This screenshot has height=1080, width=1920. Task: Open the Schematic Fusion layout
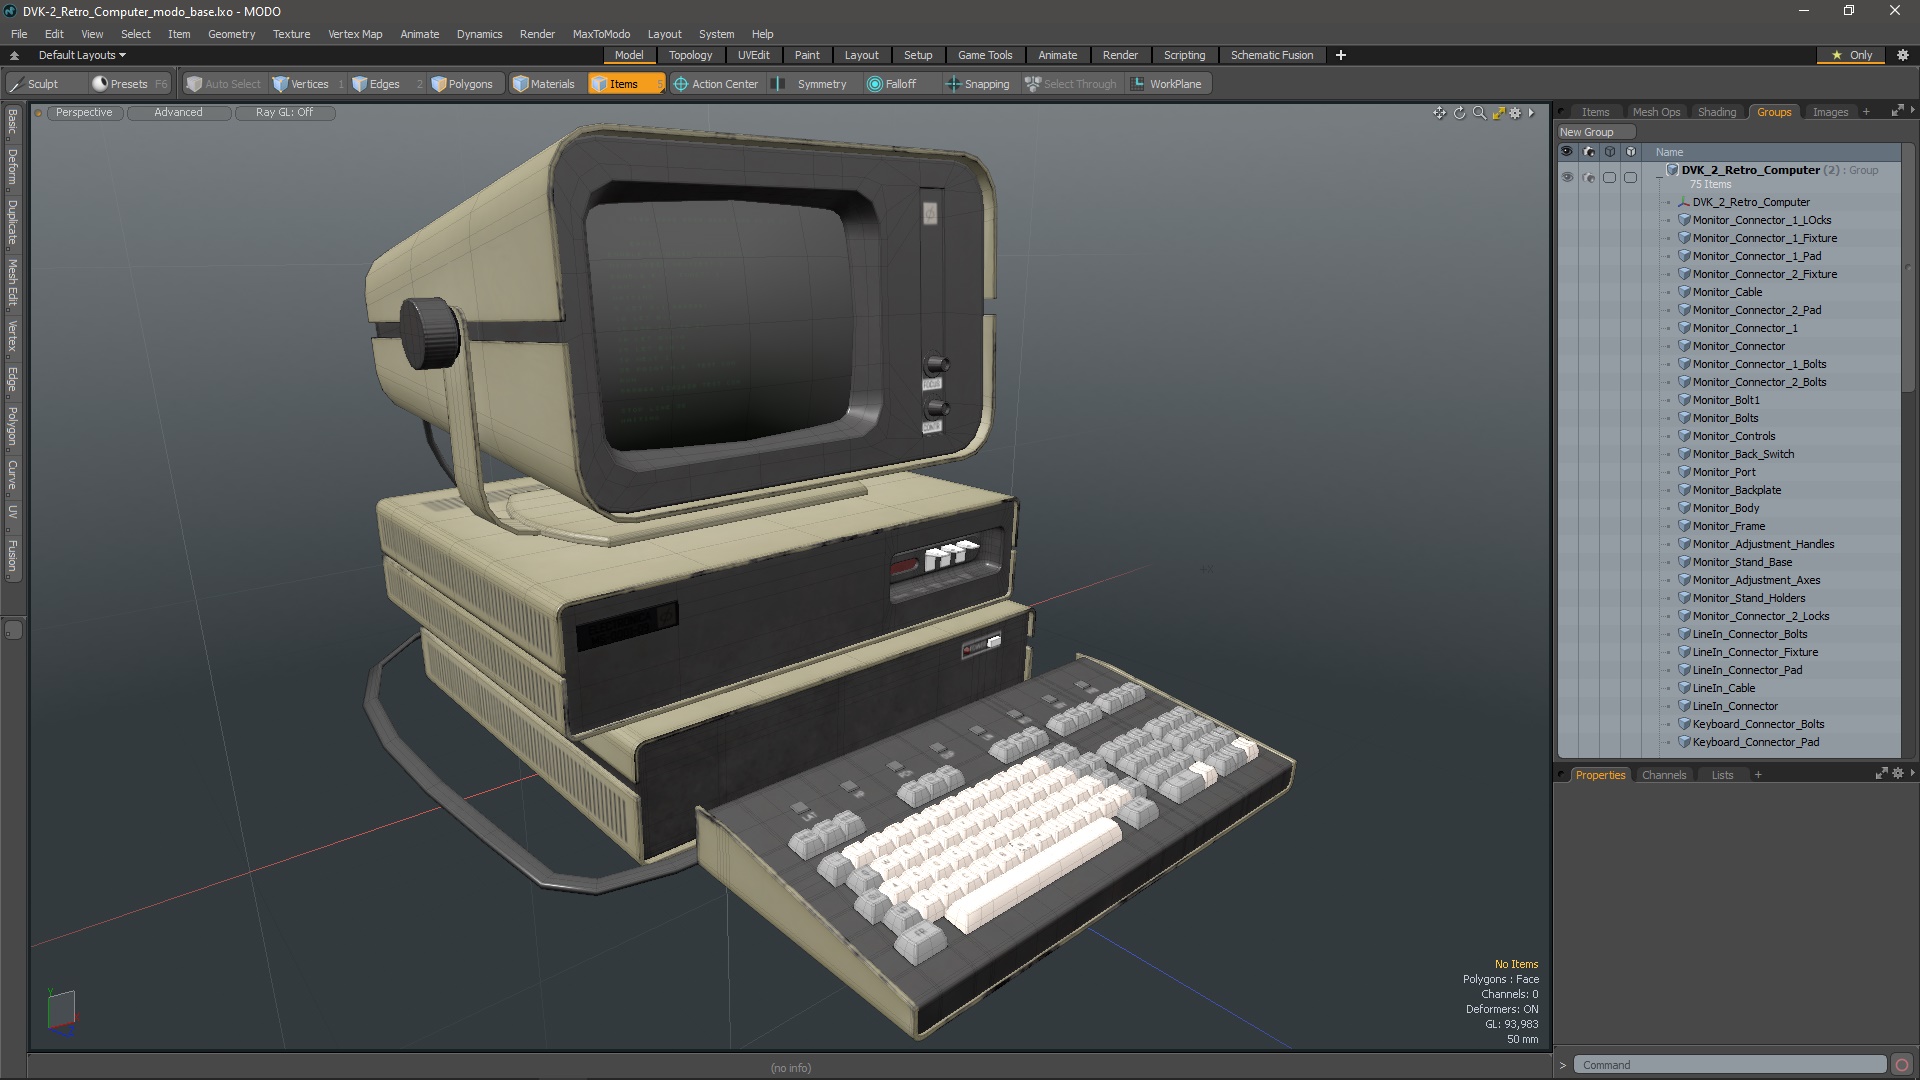pos(1272,55)
